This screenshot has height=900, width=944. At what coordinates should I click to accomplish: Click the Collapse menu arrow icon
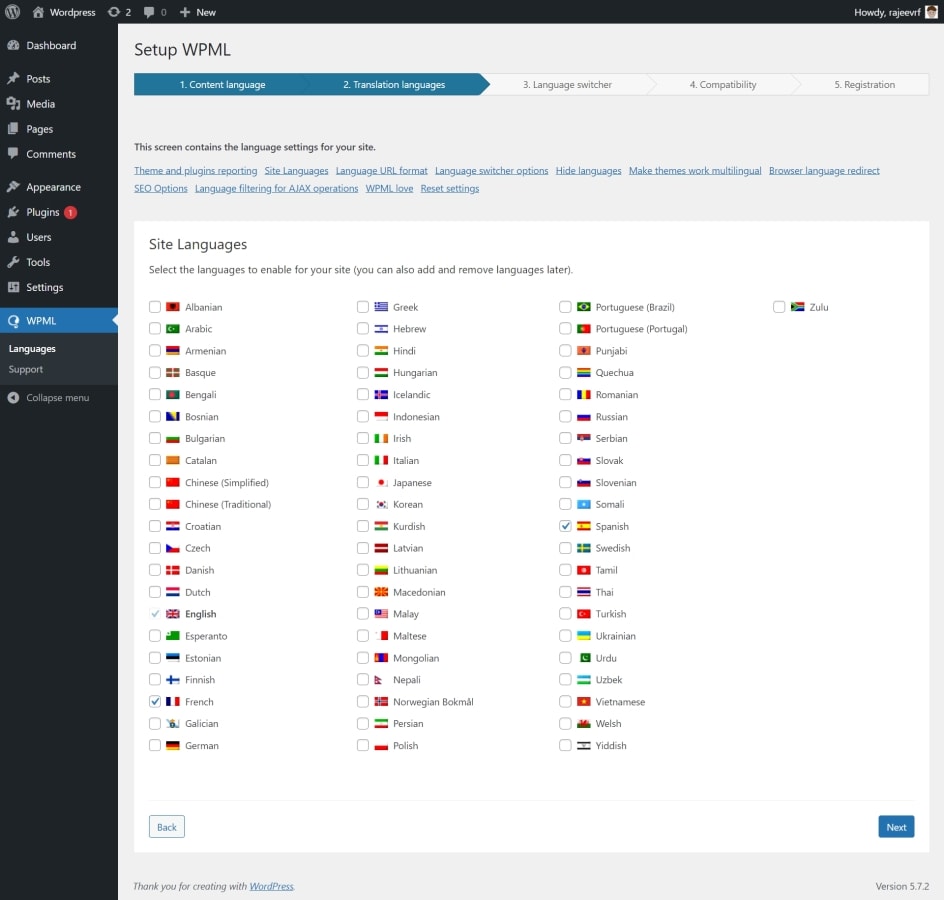coord(13,397)
